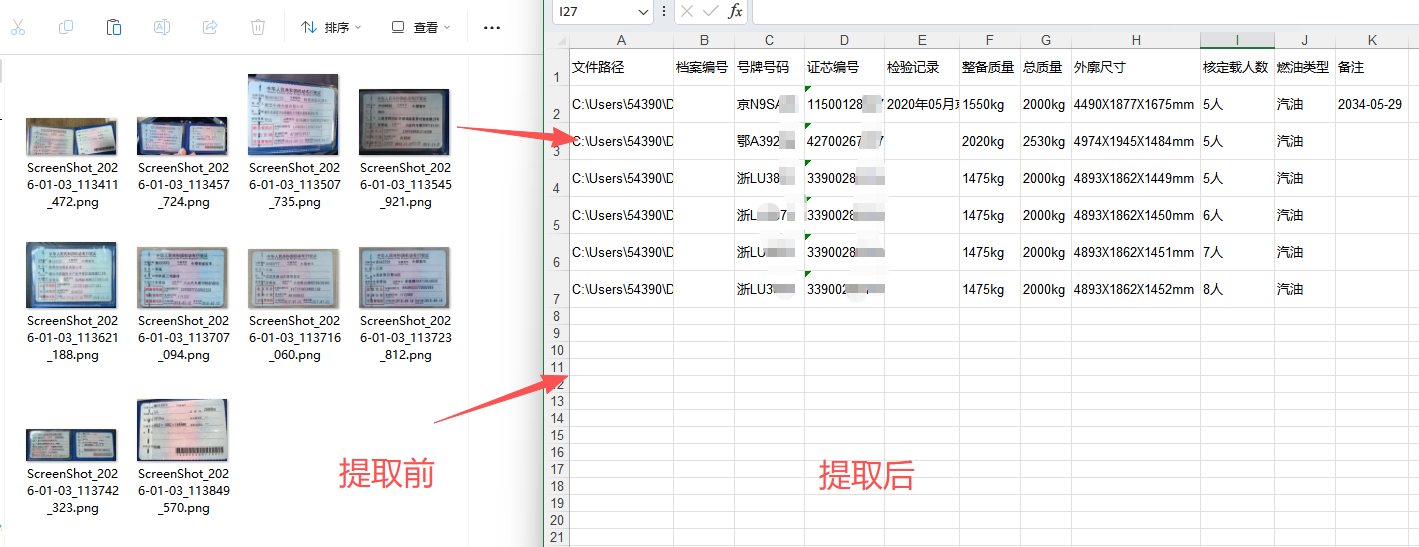1419x547 pixels.
Task: Click the 总质量 header cell
Action: pos(1045,67)
